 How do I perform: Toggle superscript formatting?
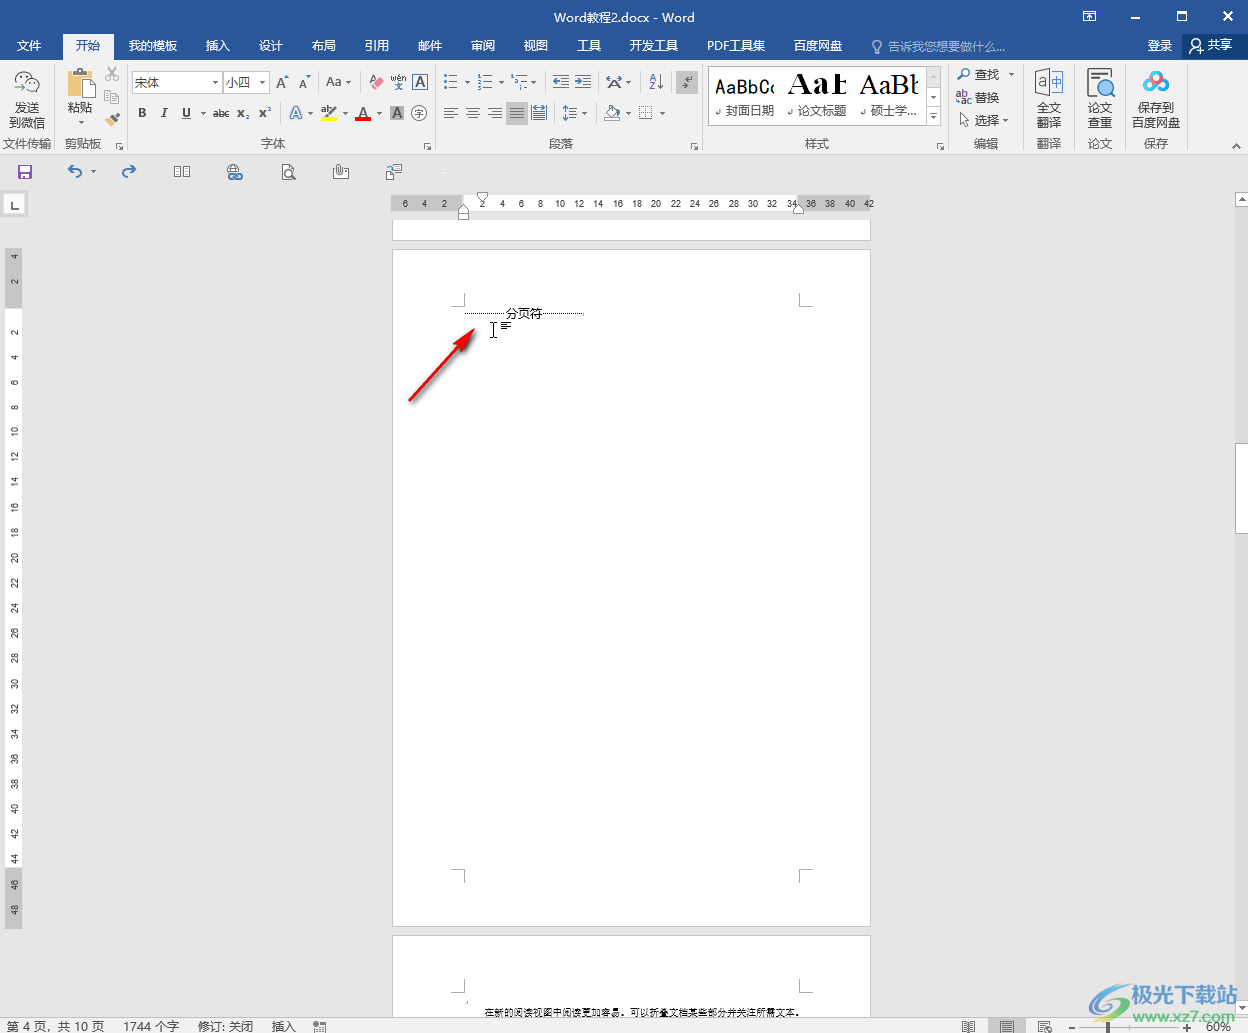click(265, 113)
